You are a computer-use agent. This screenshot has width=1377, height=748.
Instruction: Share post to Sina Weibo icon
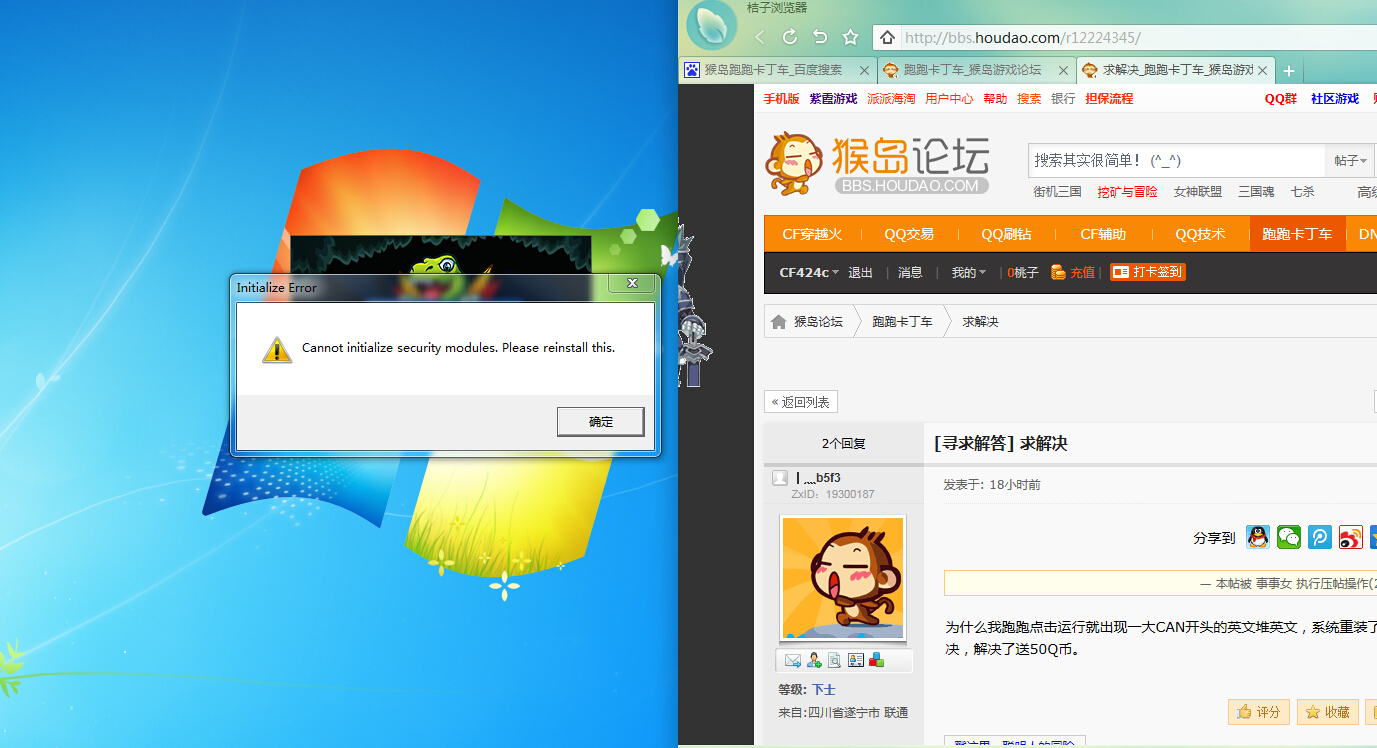click(1351, 537)
